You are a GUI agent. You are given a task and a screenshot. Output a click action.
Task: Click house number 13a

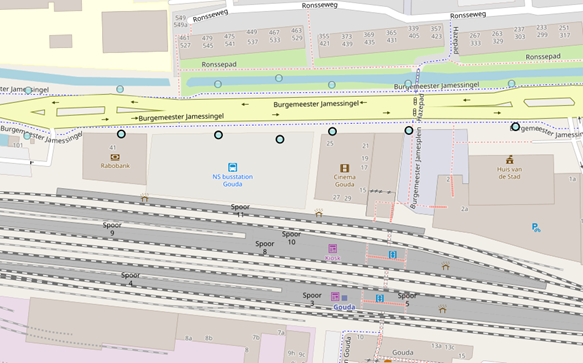(x=437, y=346)
